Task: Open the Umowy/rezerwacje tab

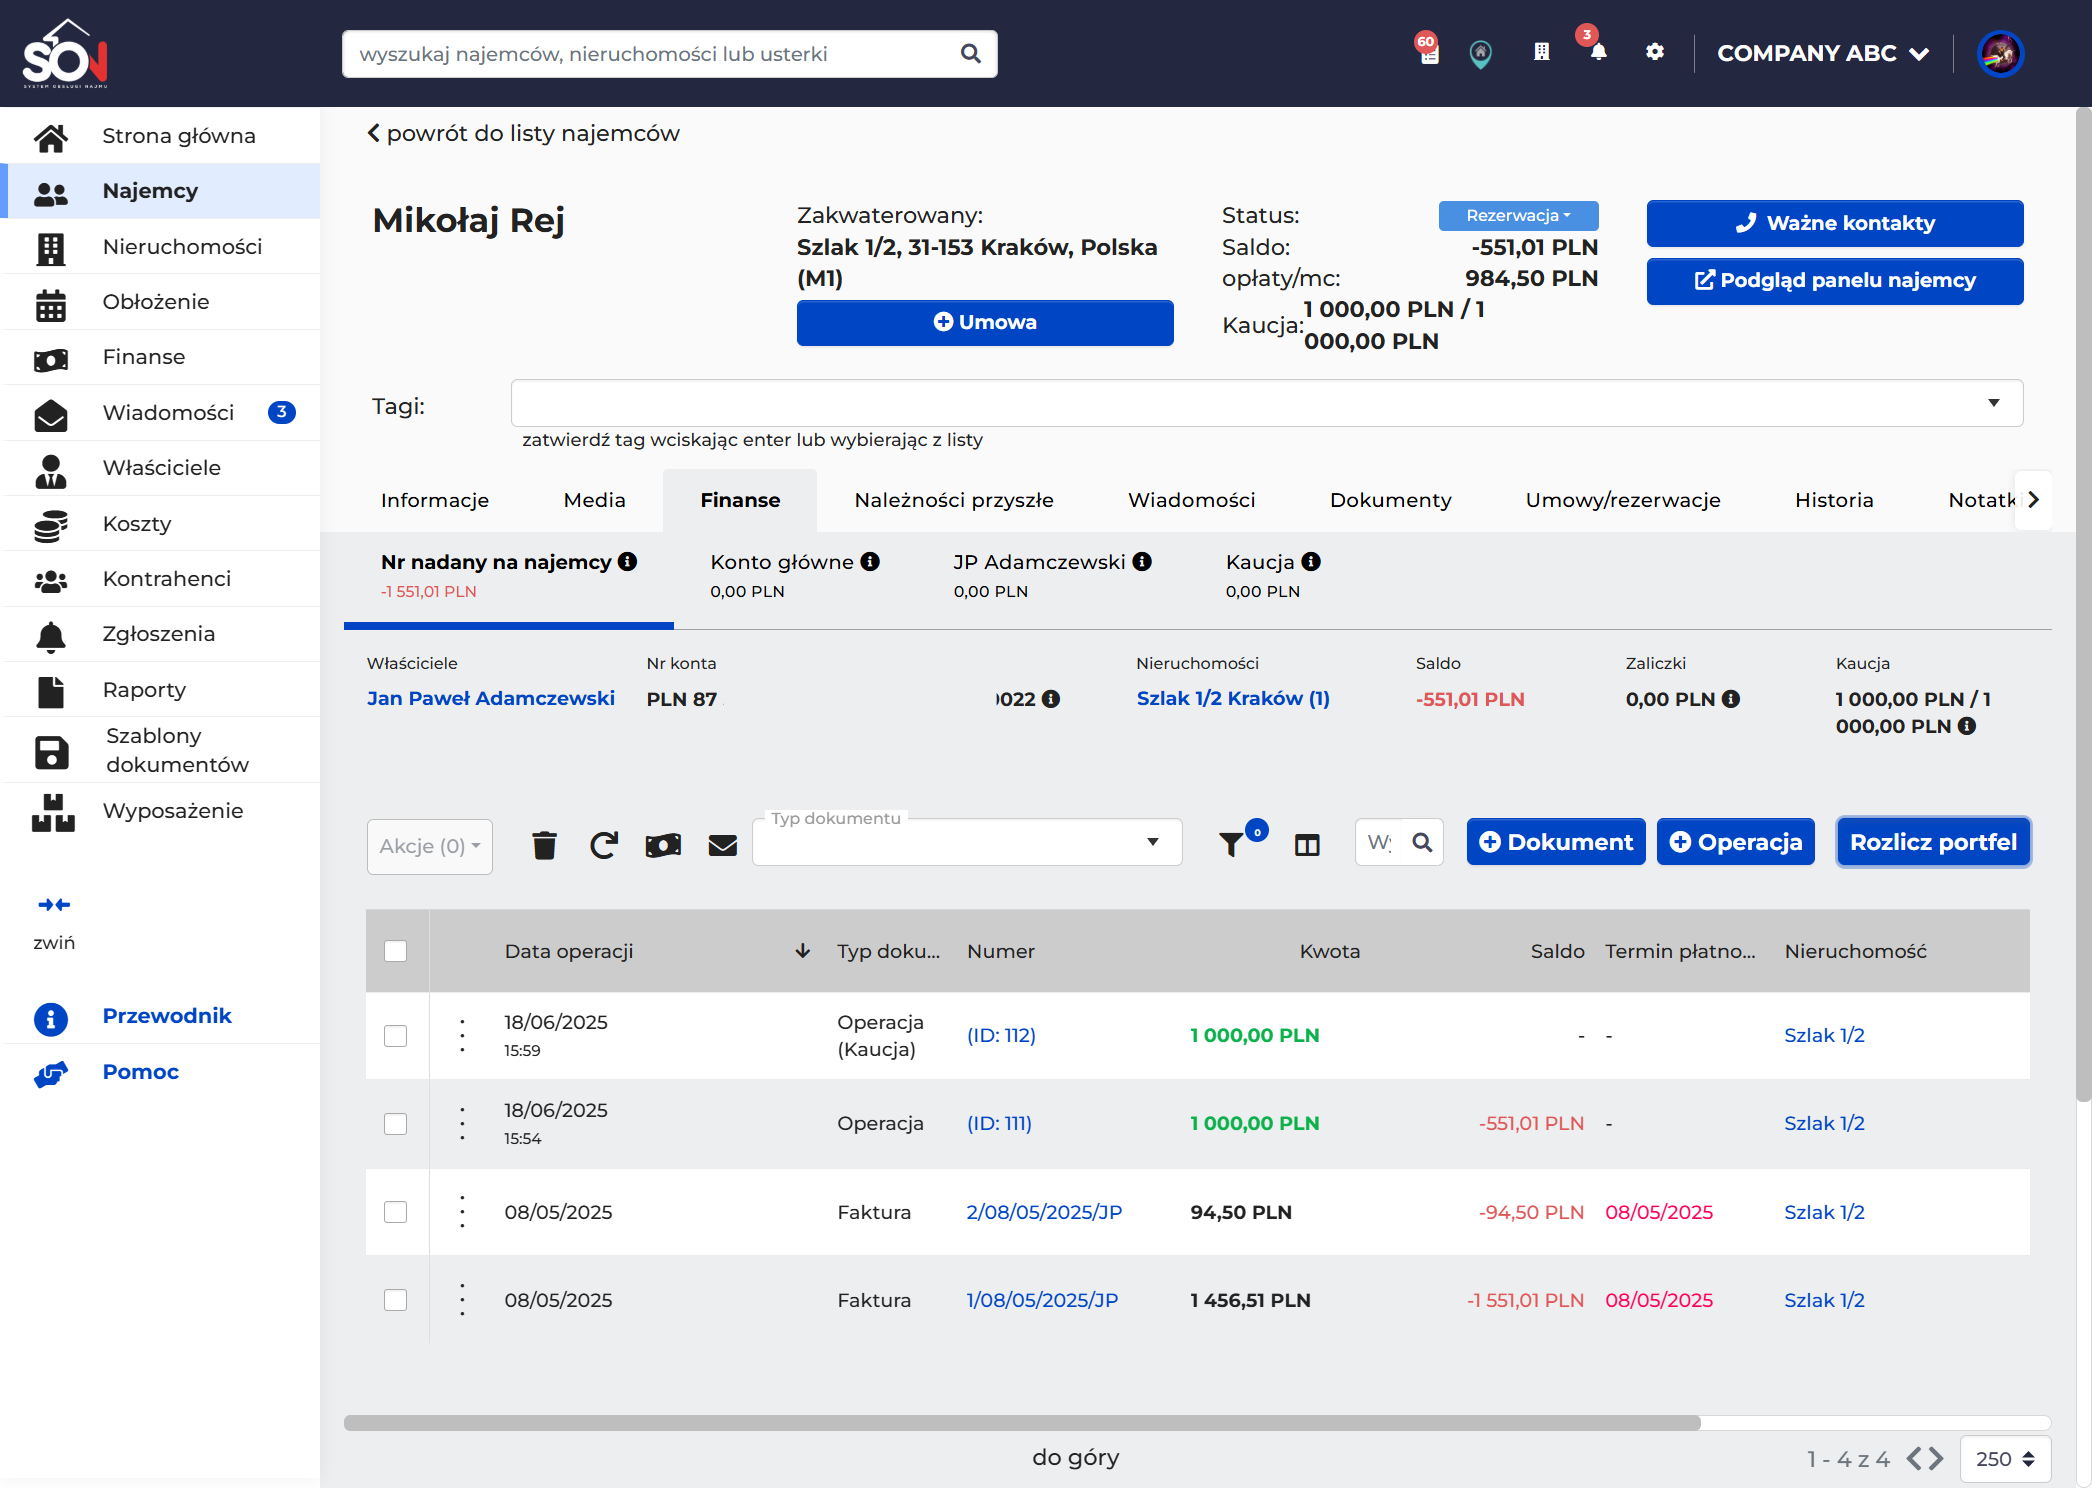Action: click(1623, 500)
